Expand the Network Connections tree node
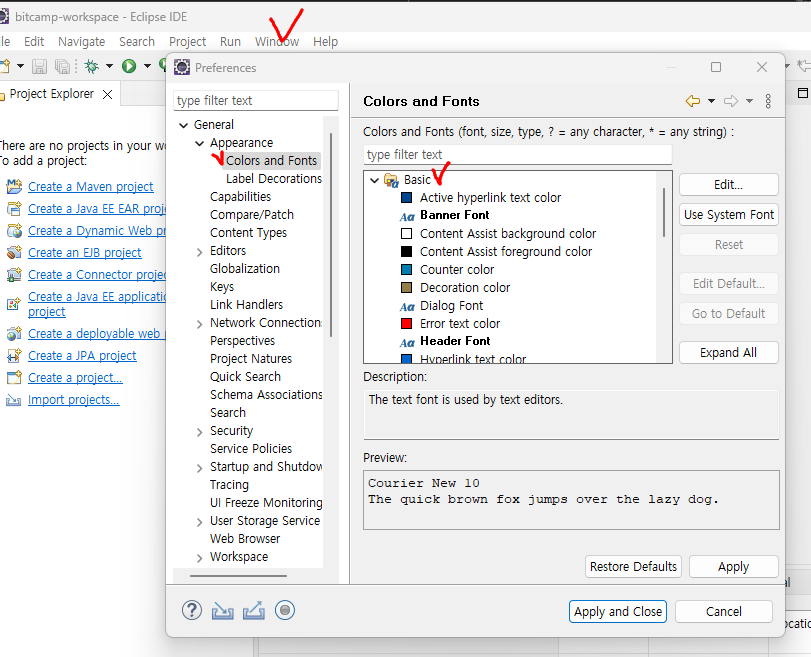This screenshot has width=811, height=657. (200, 324)
